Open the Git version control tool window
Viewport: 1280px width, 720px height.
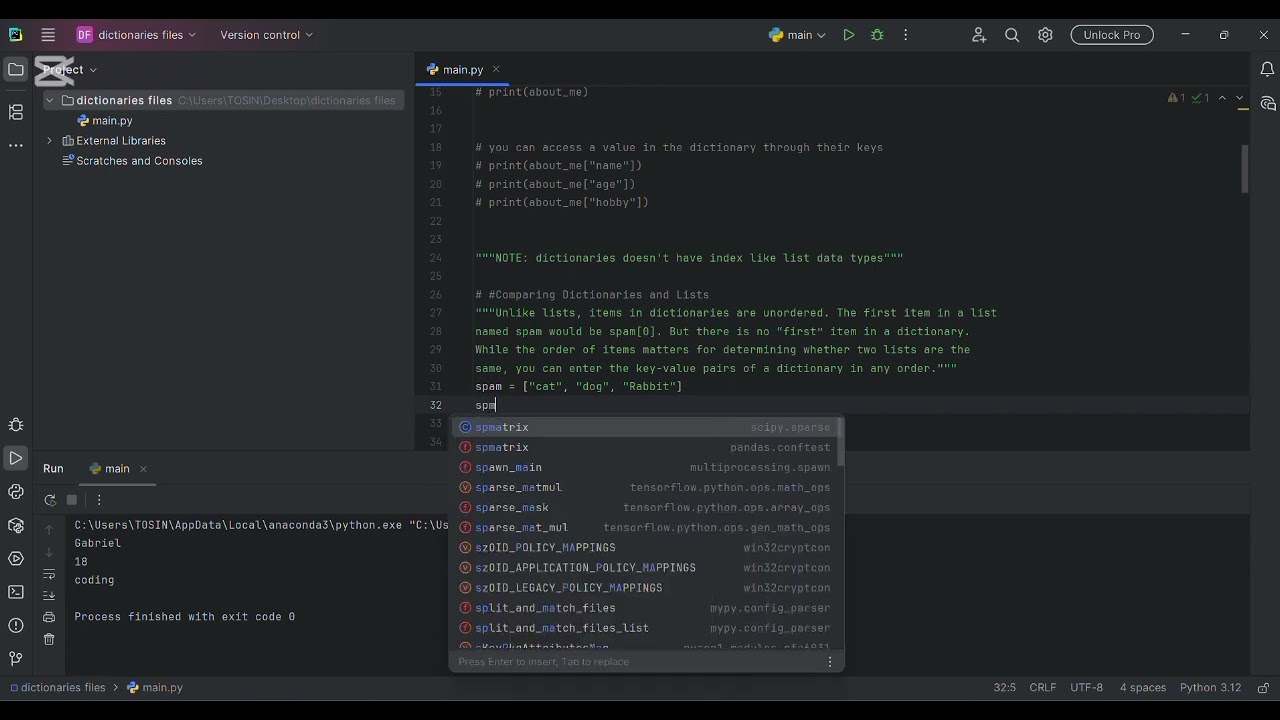tap(15, 659)
